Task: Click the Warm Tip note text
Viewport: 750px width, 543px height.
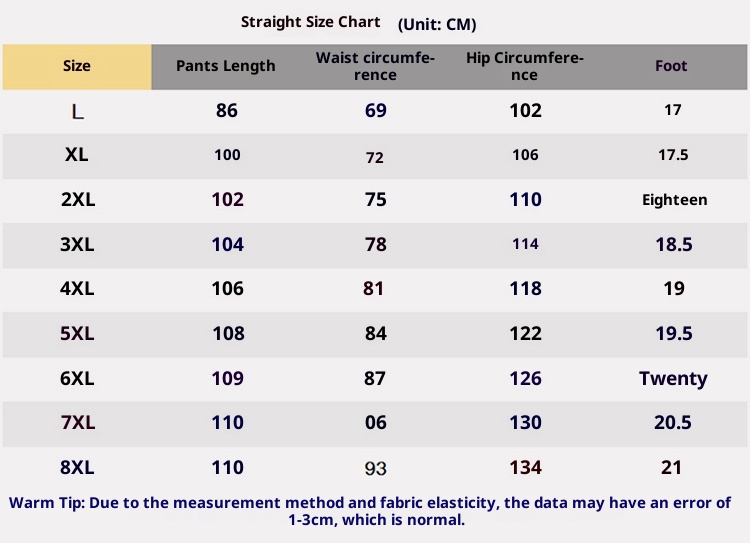Action: tap(370, 511)
